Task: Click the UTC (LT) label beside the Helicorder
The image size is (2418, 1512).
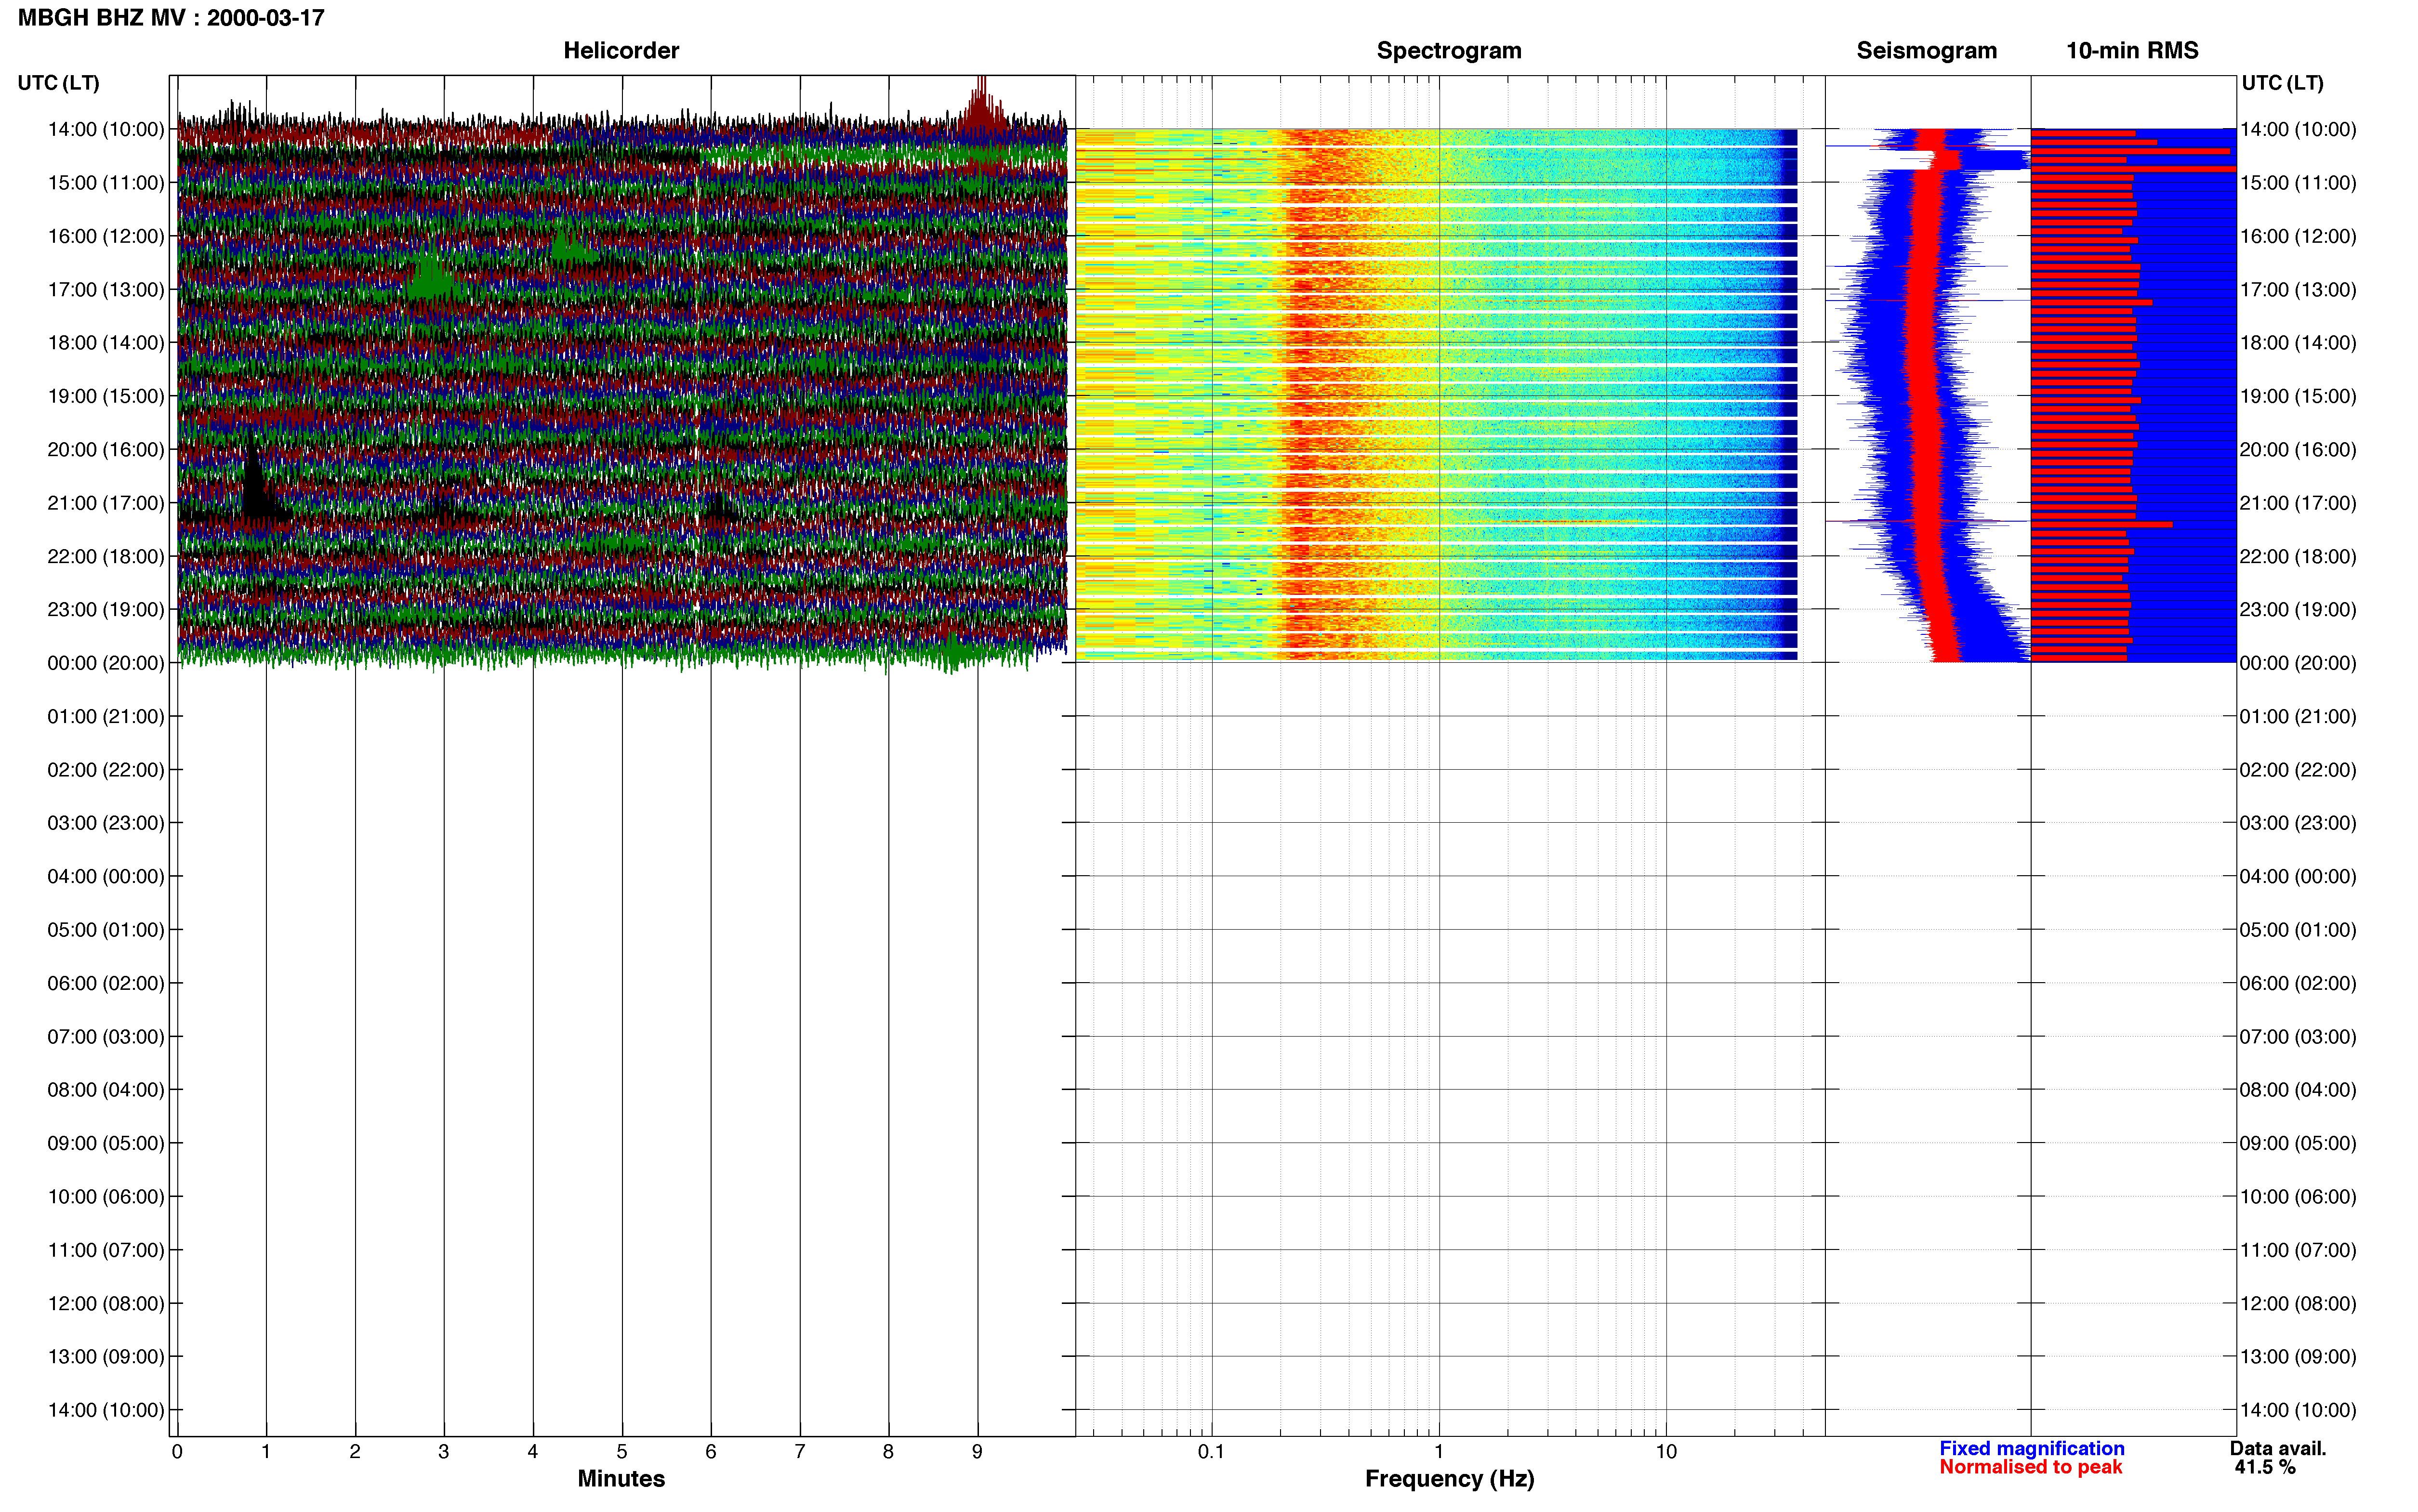Action: click(58, 83)
